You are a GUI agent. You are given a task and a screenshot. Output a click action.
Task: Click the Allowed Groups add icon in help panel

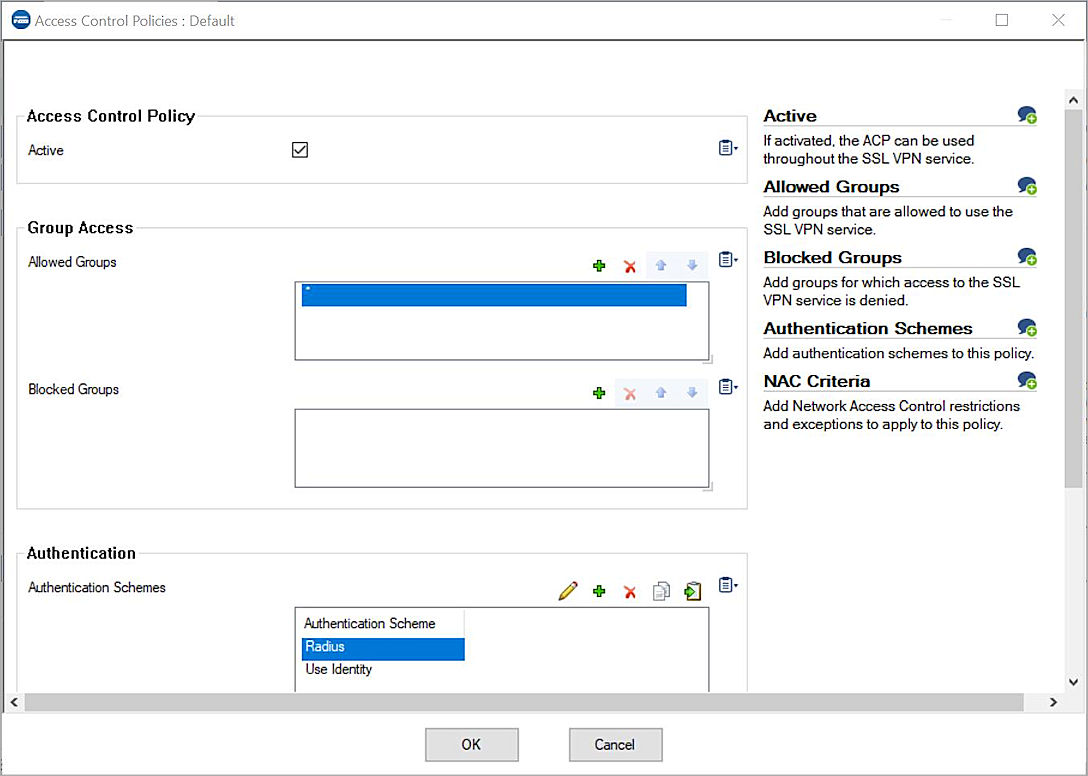(1027, 186)
